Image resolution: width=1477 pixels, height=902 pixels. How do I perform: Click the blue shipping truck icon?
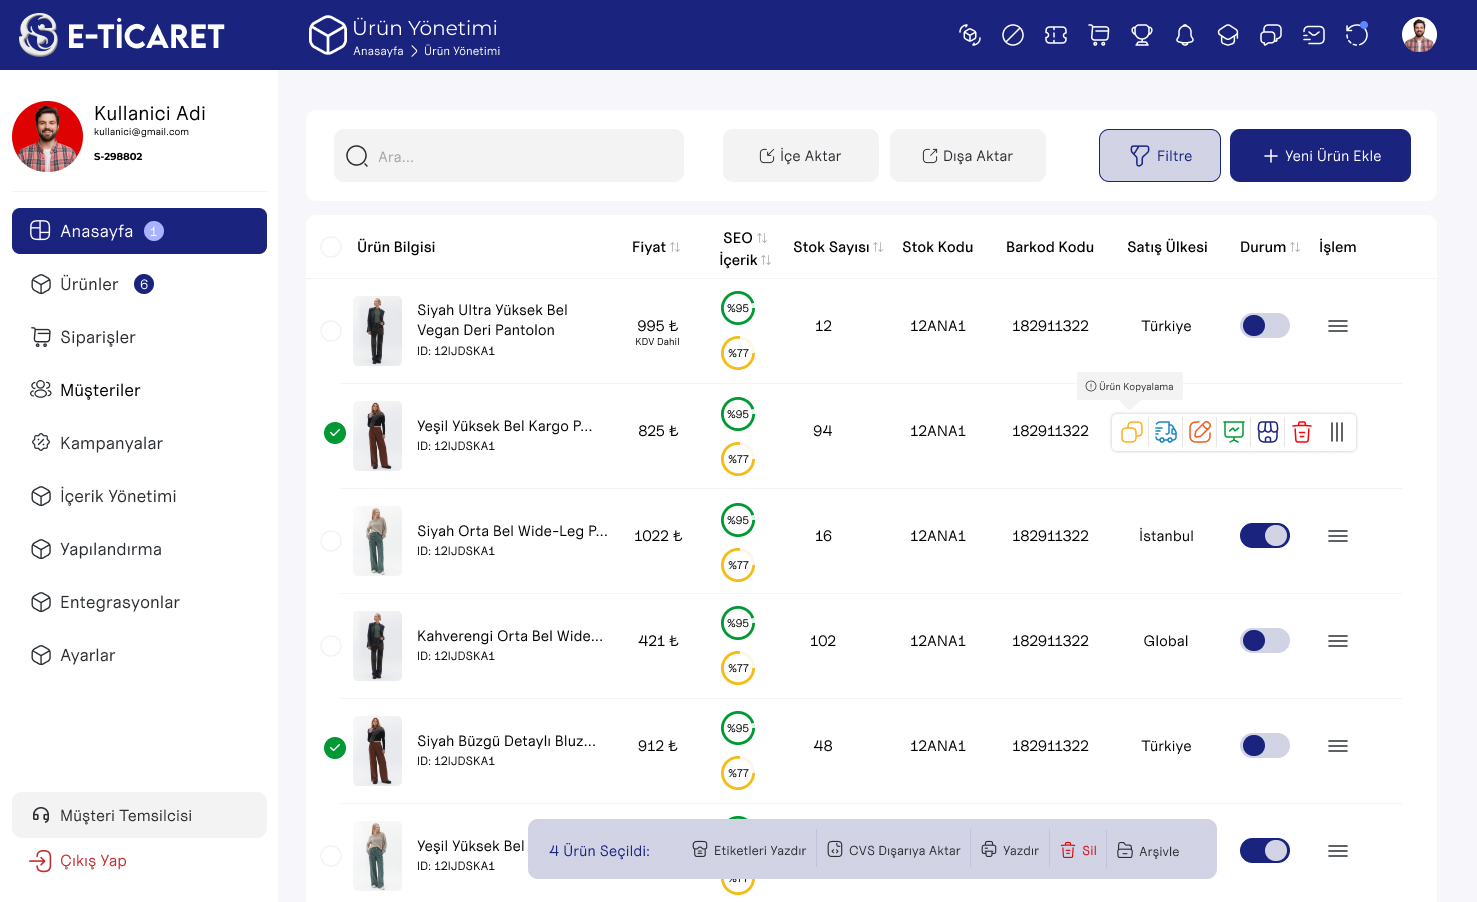pos(1165,432)
